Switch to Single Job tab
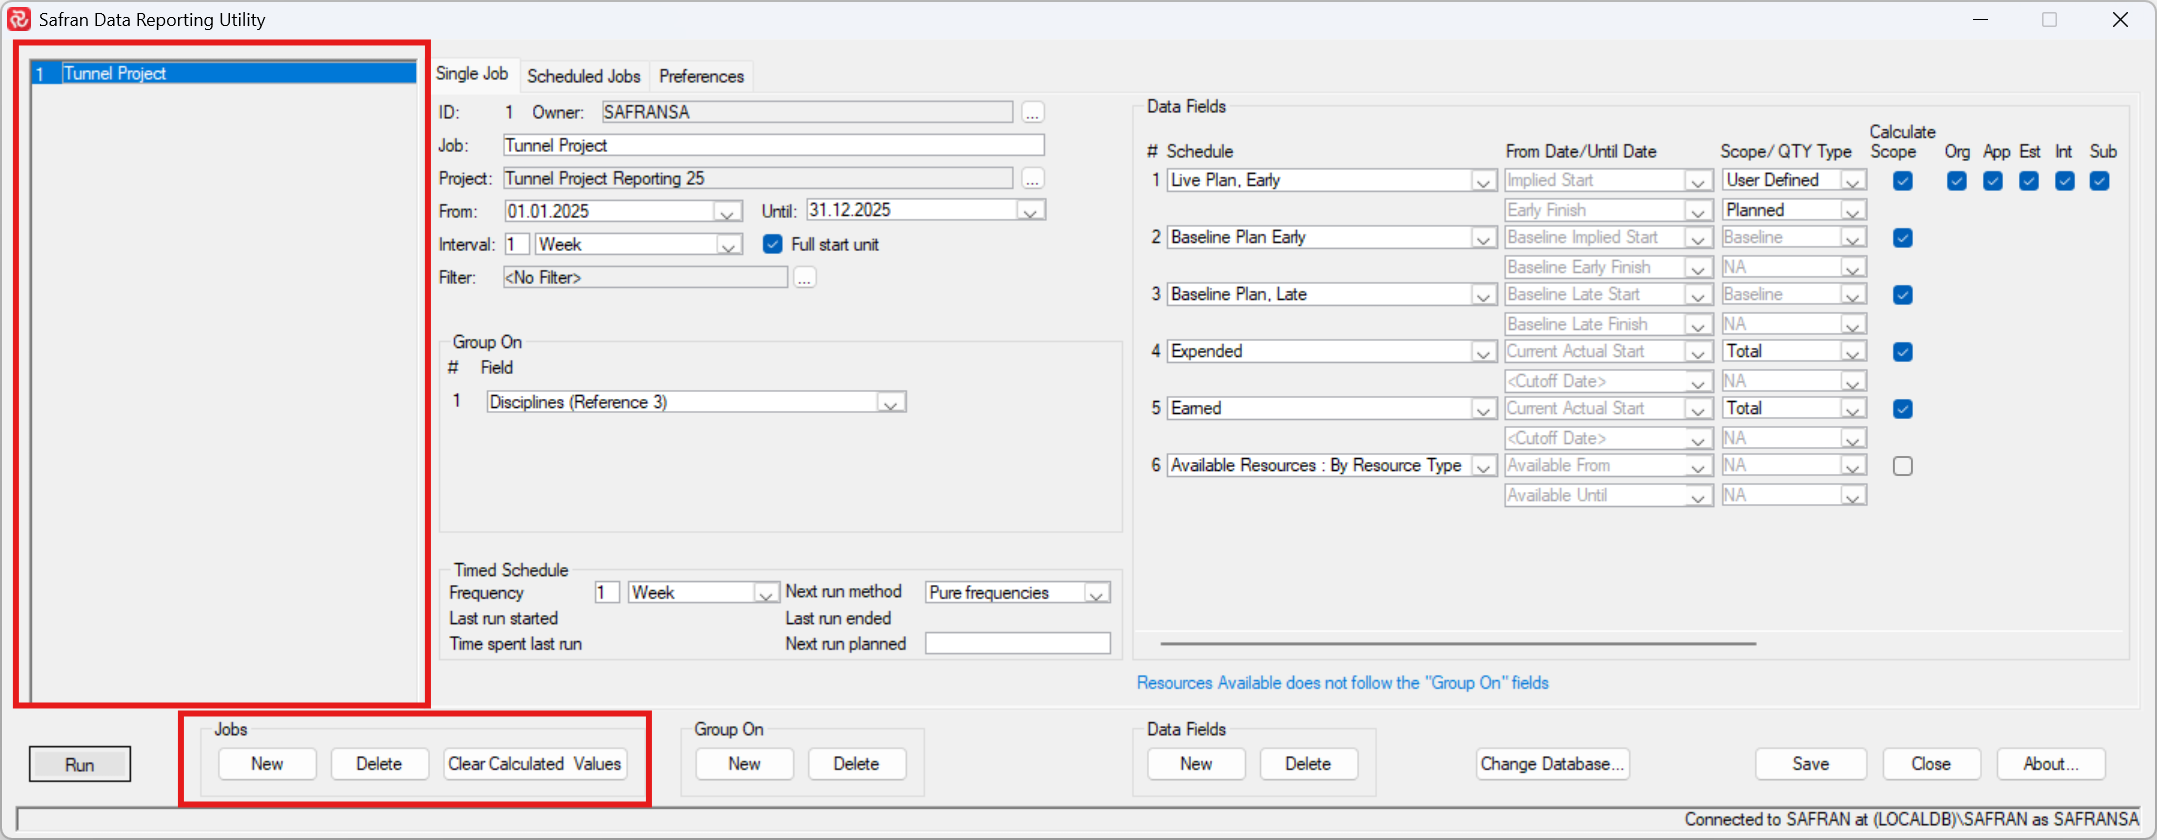 coord(472,74)
